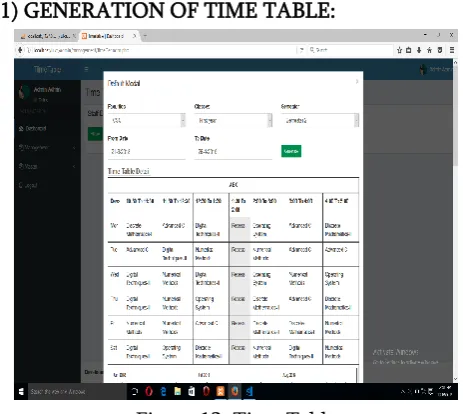Close the Dashboard browser tab
This screenshot has width=463, height=414.
134,36
